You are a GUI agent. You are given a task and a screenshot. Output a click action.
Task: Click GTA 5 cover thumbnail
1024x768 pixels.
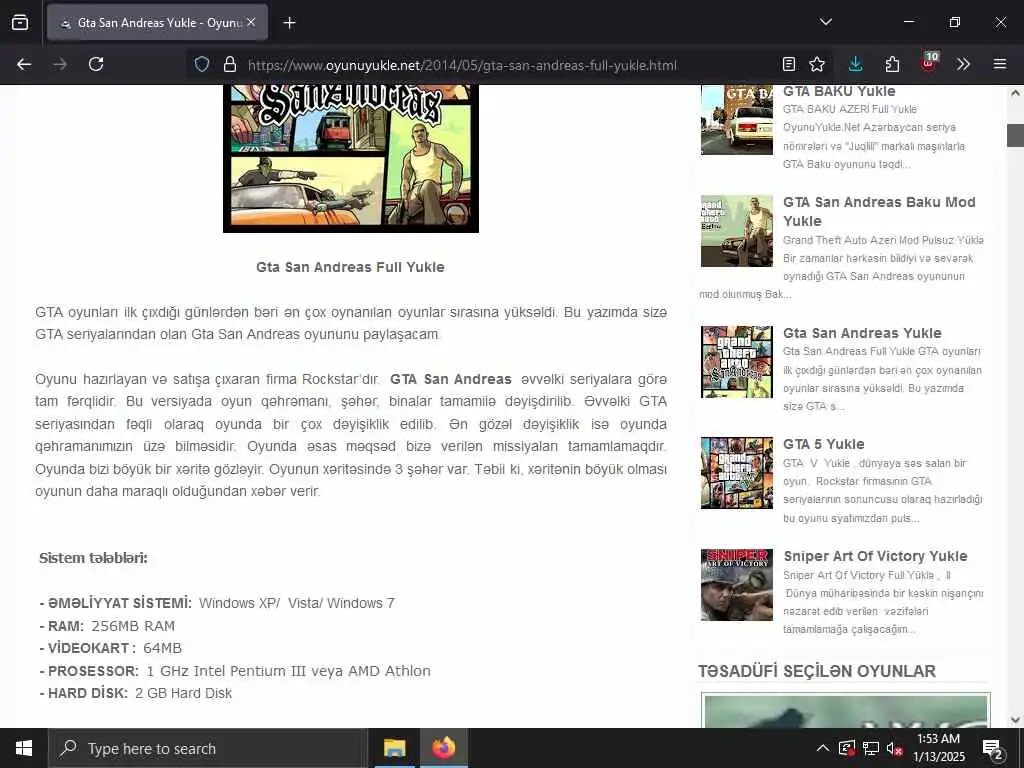[x=737, y=473]
